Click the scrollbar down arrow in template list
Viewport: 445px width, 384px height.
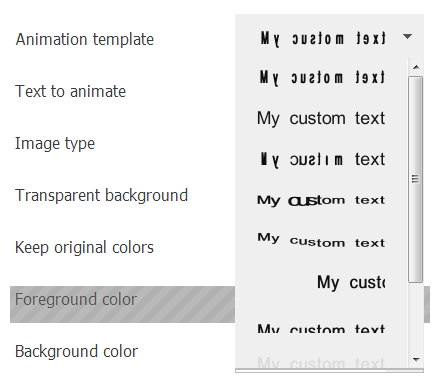pyautogui.click(x=416, y=359)
